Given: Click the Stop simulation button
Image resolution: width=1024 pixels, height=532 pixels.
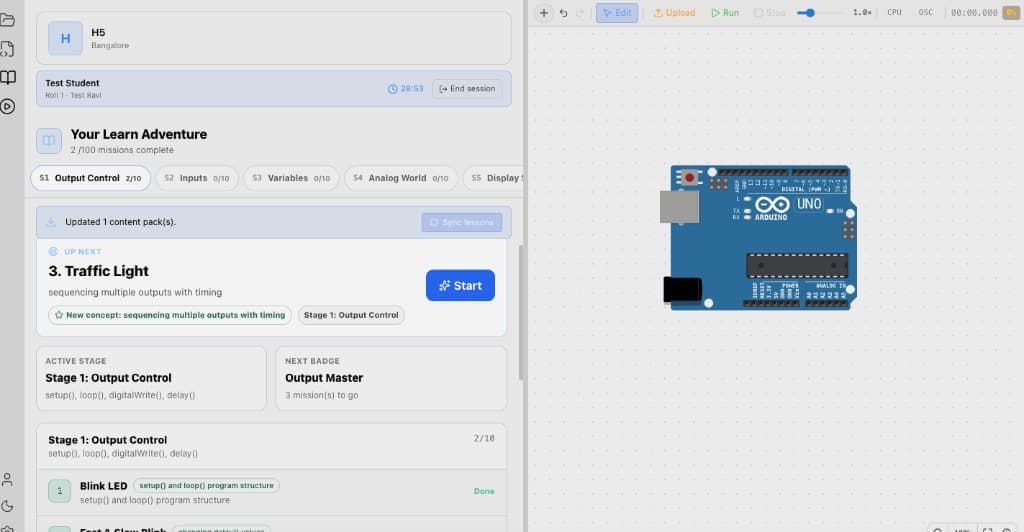Looking at the screenshot, I should point(769,13).
